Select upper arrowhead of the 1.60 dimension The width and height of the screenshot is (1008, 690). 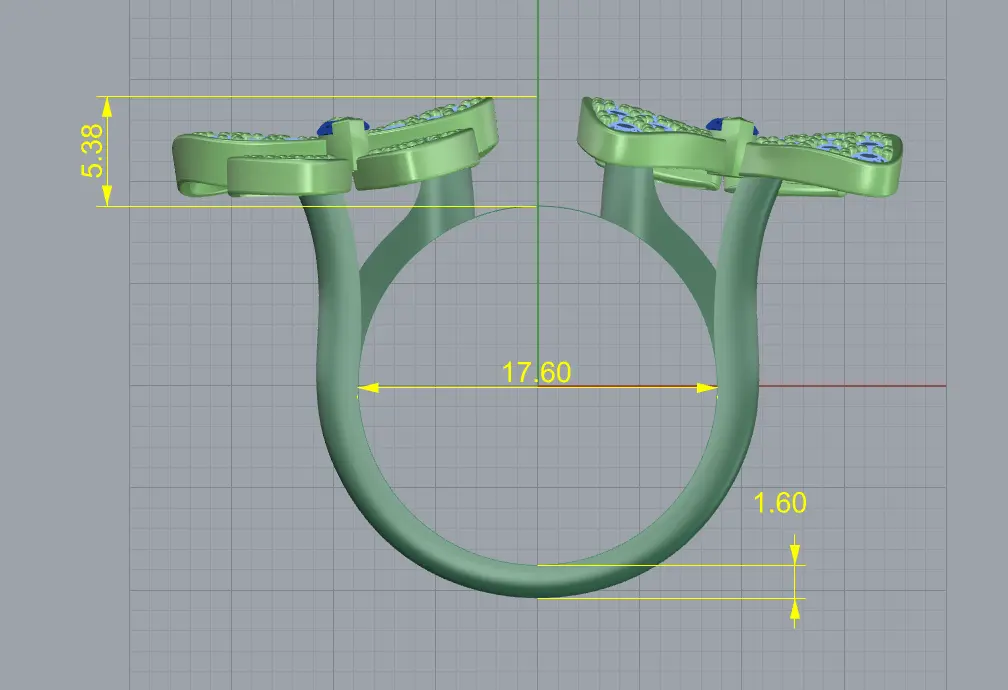click(795, 554)
